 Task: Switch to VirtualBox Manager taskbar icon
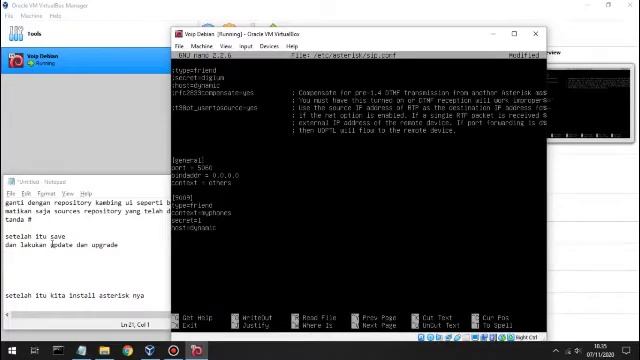[x=150, y=351]
